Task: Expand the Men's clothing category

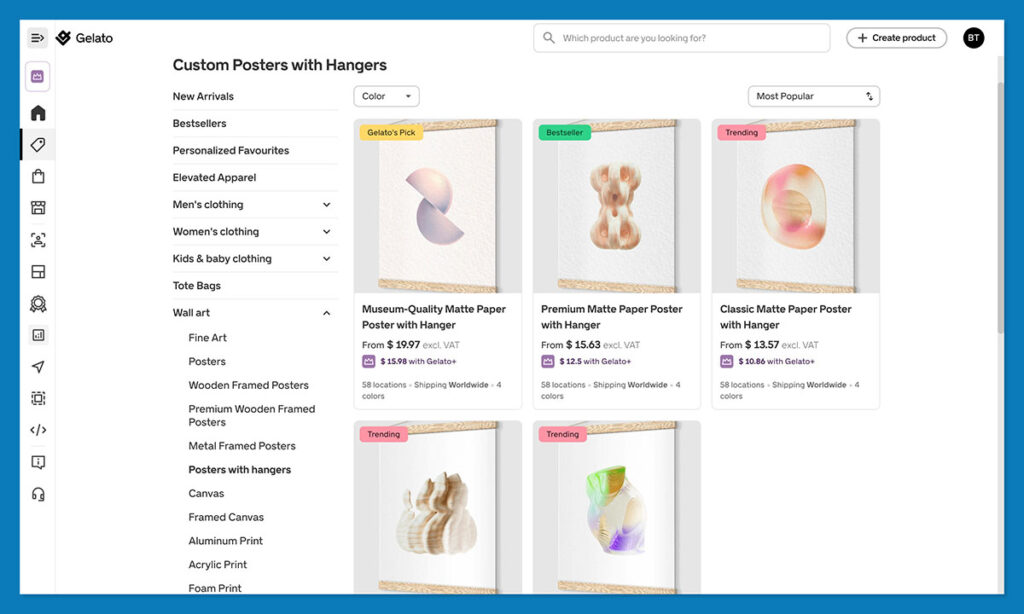Action: [326, 205]
